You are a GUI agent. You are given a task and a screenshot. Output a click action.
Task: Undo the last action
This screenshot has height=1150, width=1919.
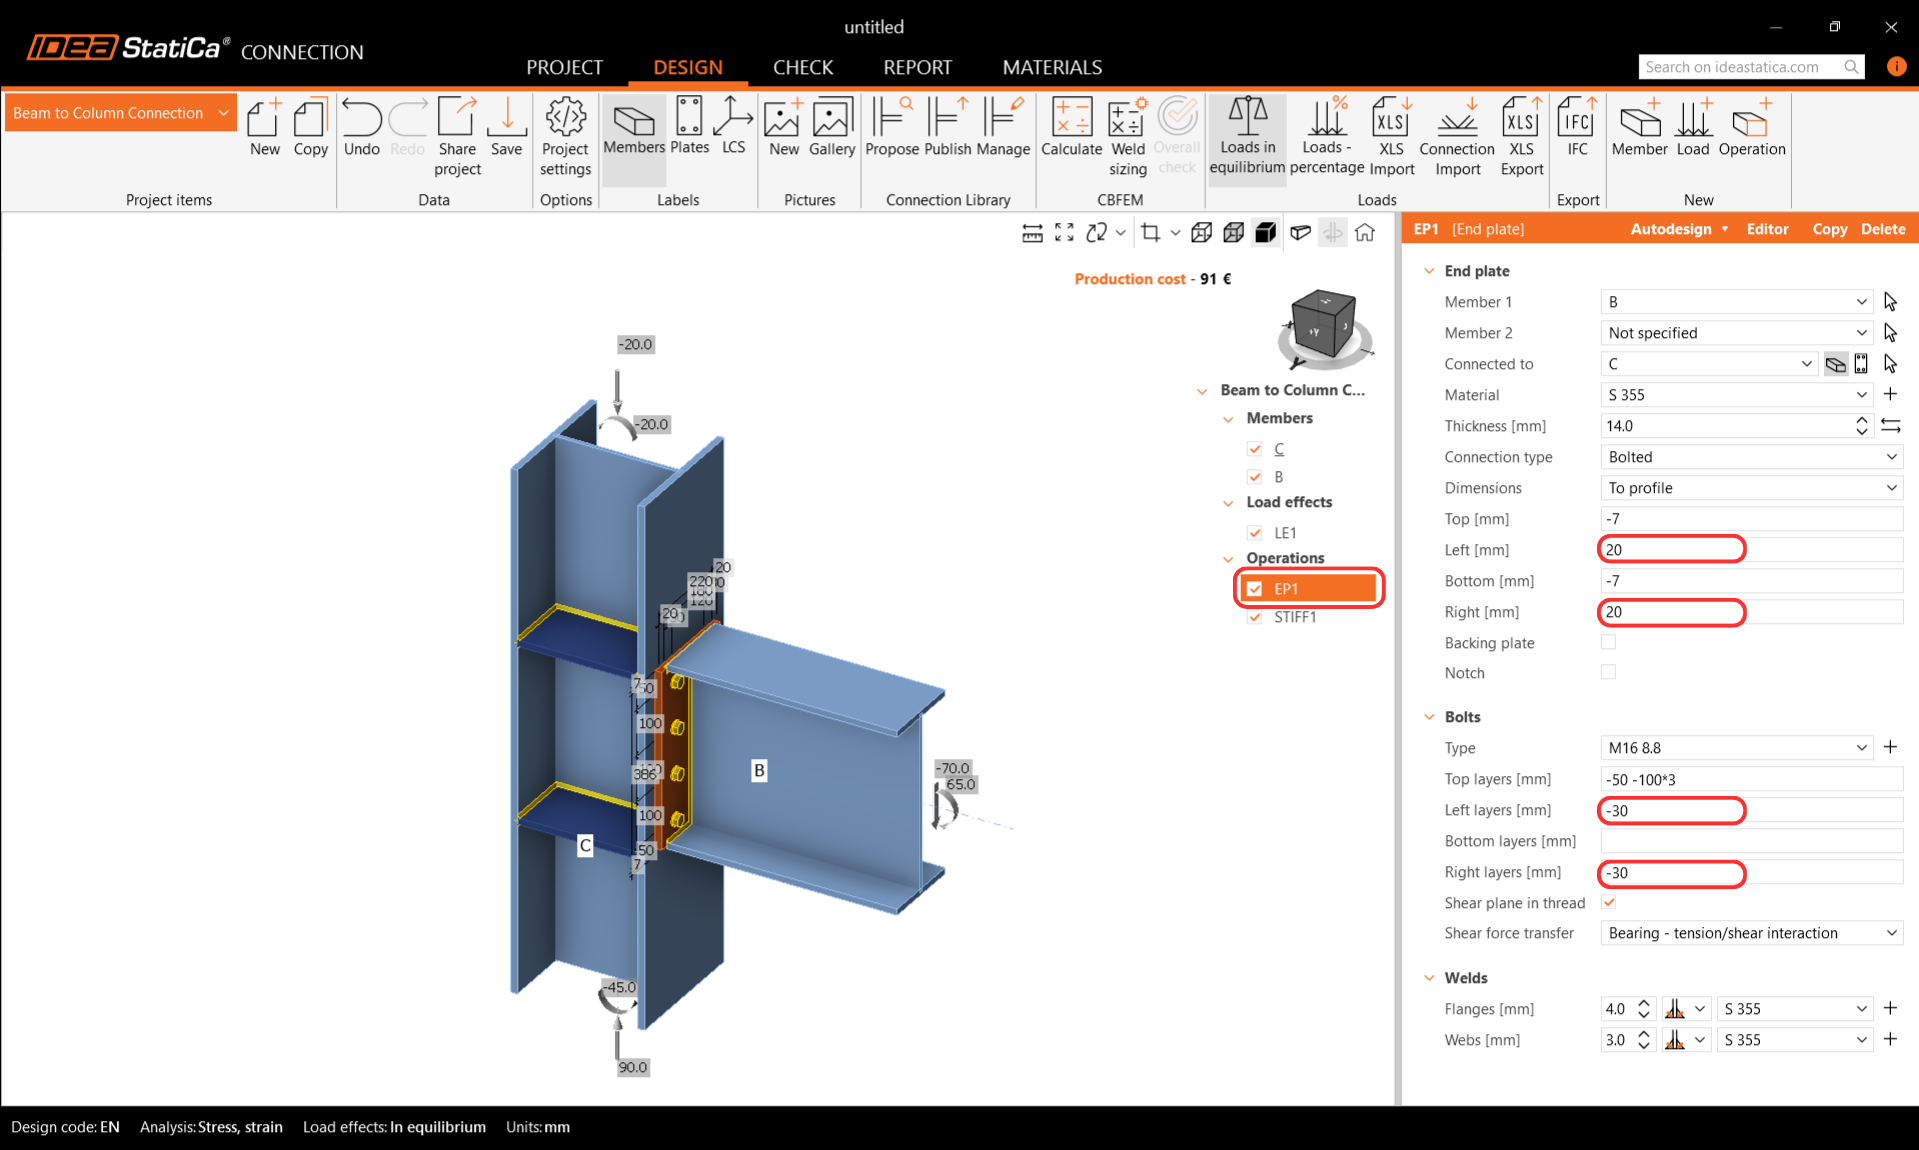point(361,127)
